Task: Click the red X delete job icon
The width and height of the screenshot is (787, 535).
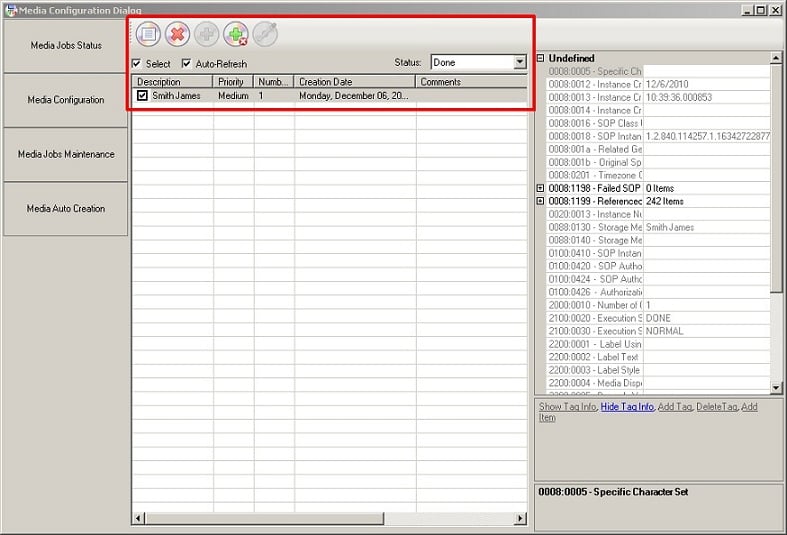Action: [177, 34]
